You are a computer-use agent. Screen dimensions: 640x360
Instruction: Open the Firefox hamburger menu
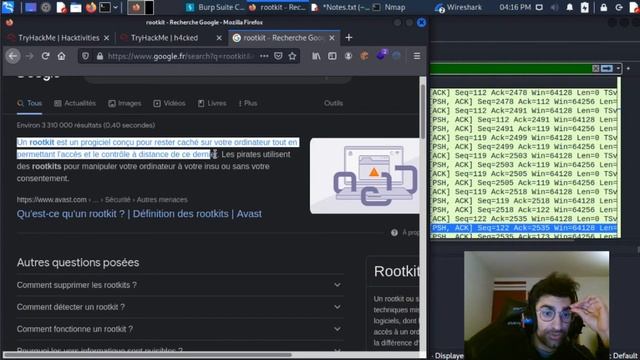[417, 56]
